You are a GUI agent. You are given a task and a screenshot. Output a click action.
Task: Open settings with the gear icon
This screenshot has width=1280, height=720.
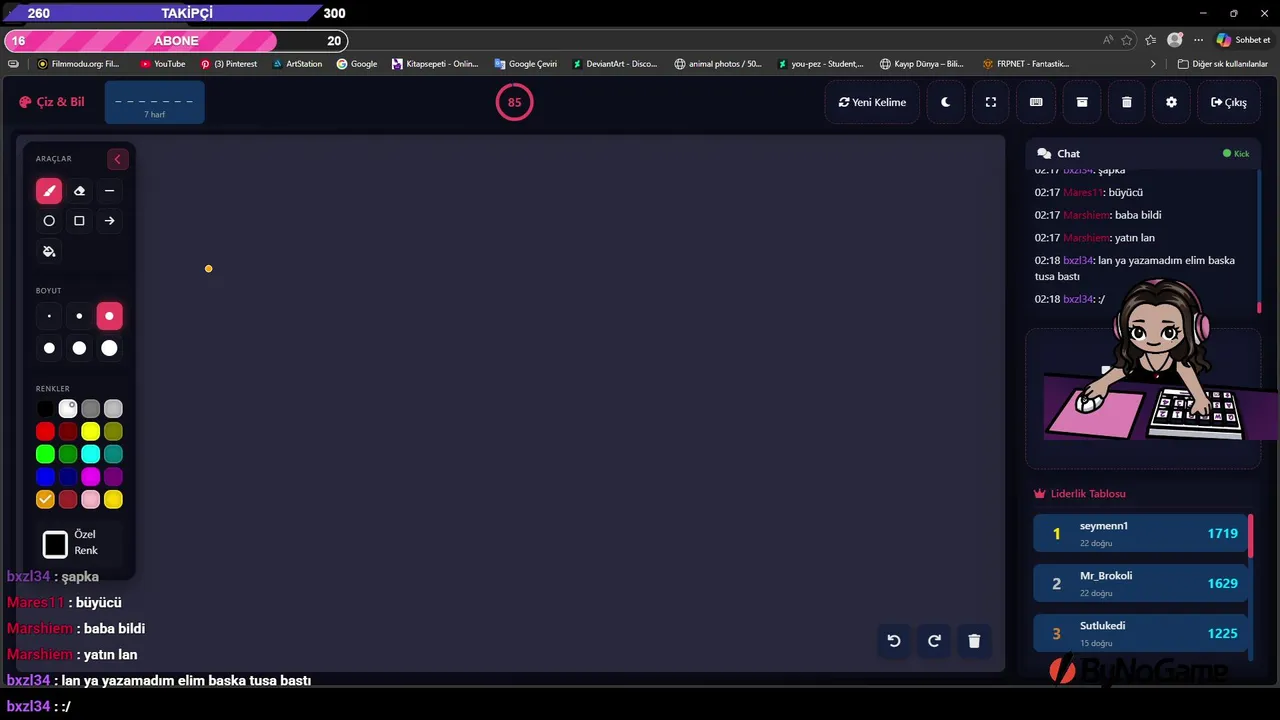[1172, 102]
